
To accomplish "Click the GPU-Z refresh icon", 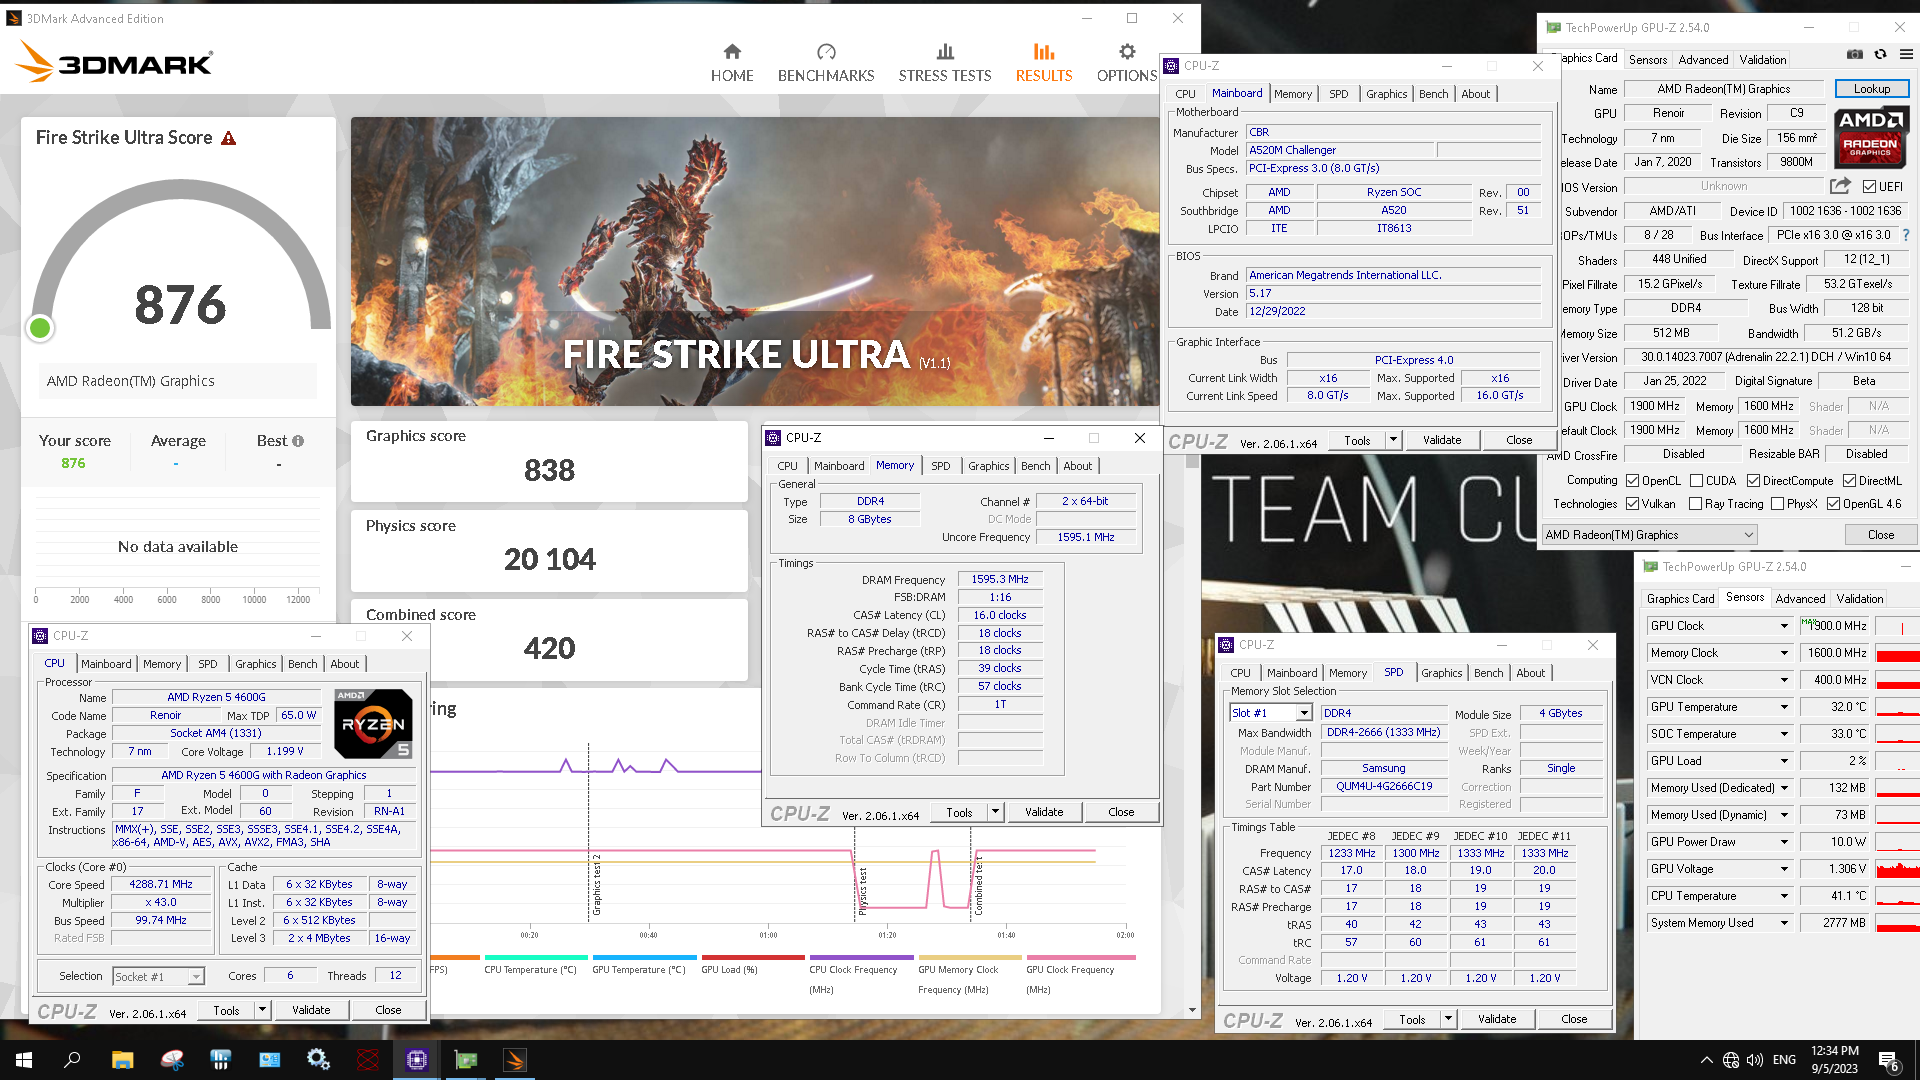I will coord(1880,55).
